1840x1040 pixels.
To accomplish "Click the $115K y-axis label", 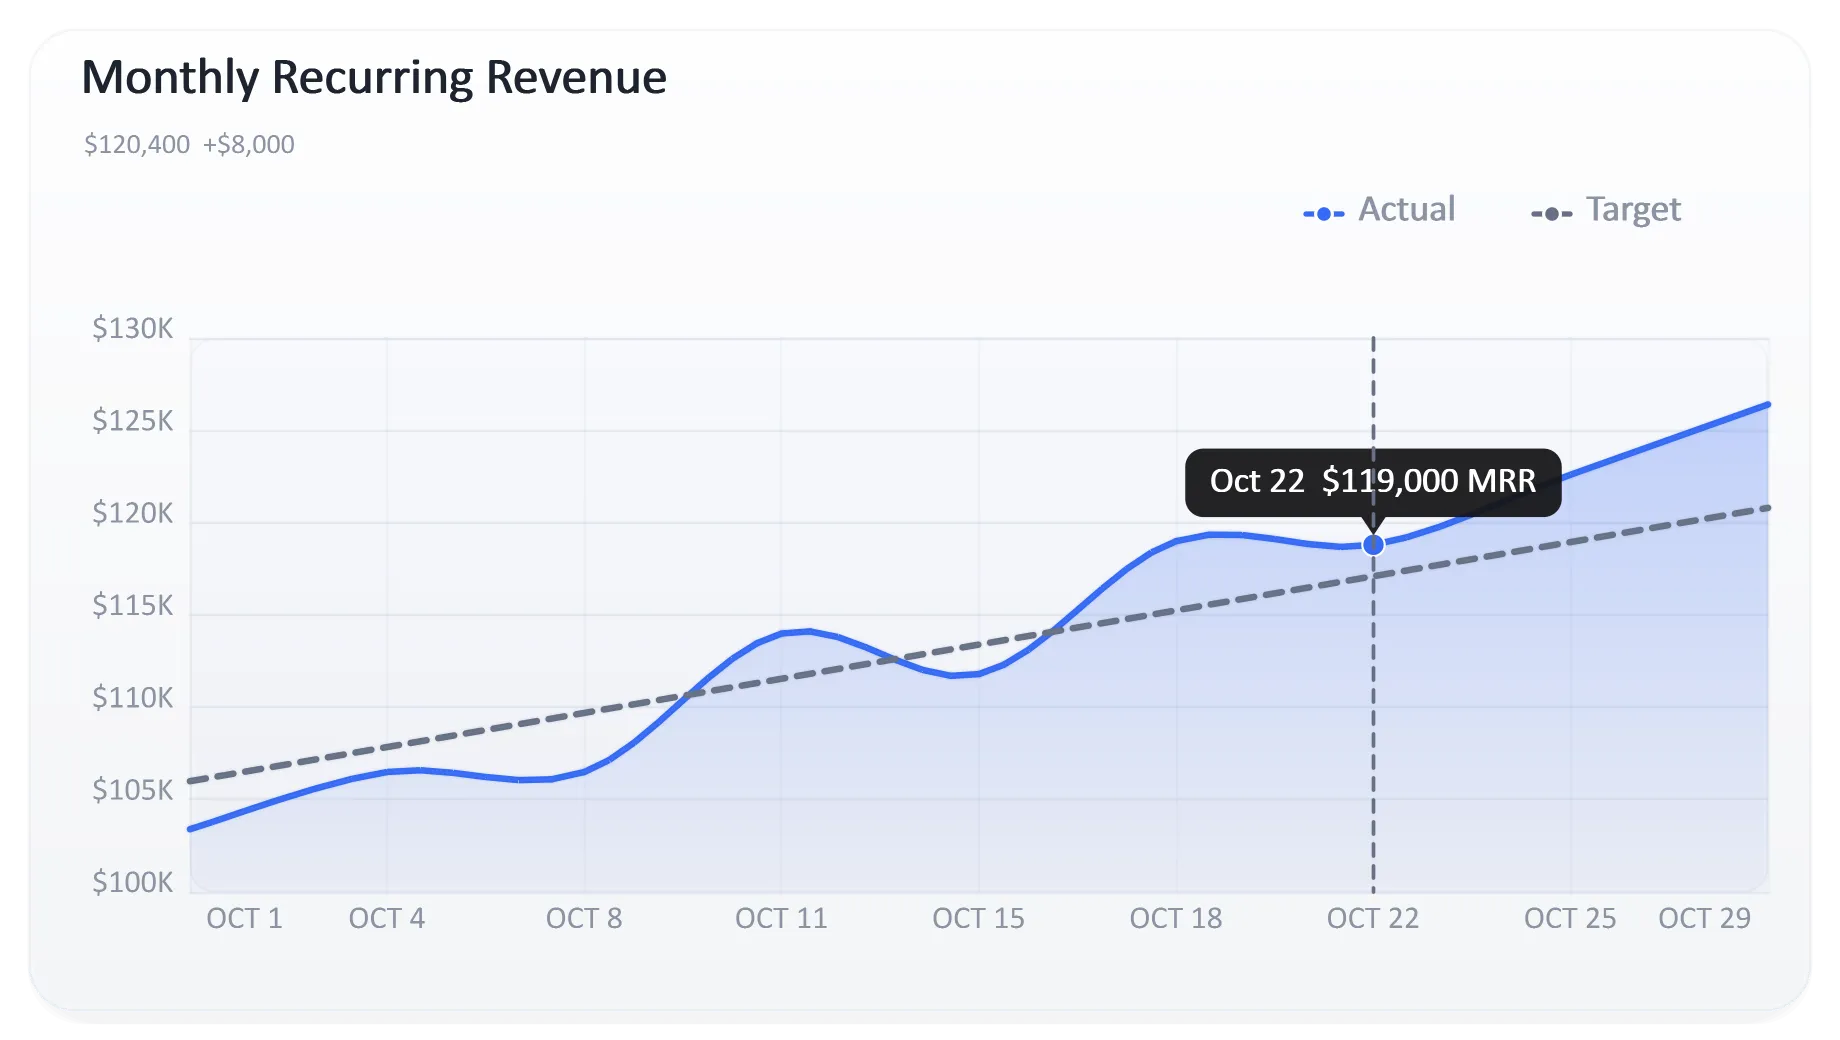I will (133, 606).
